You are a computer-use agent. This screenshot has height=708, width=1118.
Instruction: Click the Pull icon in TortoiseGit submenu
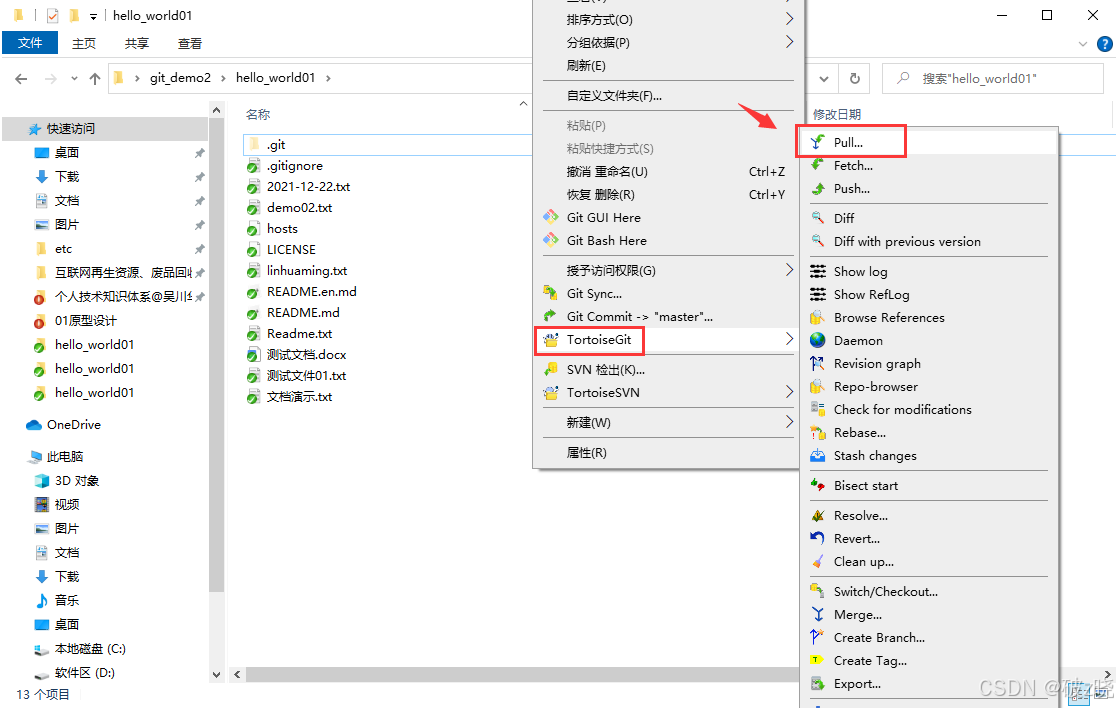coord(818,142)
